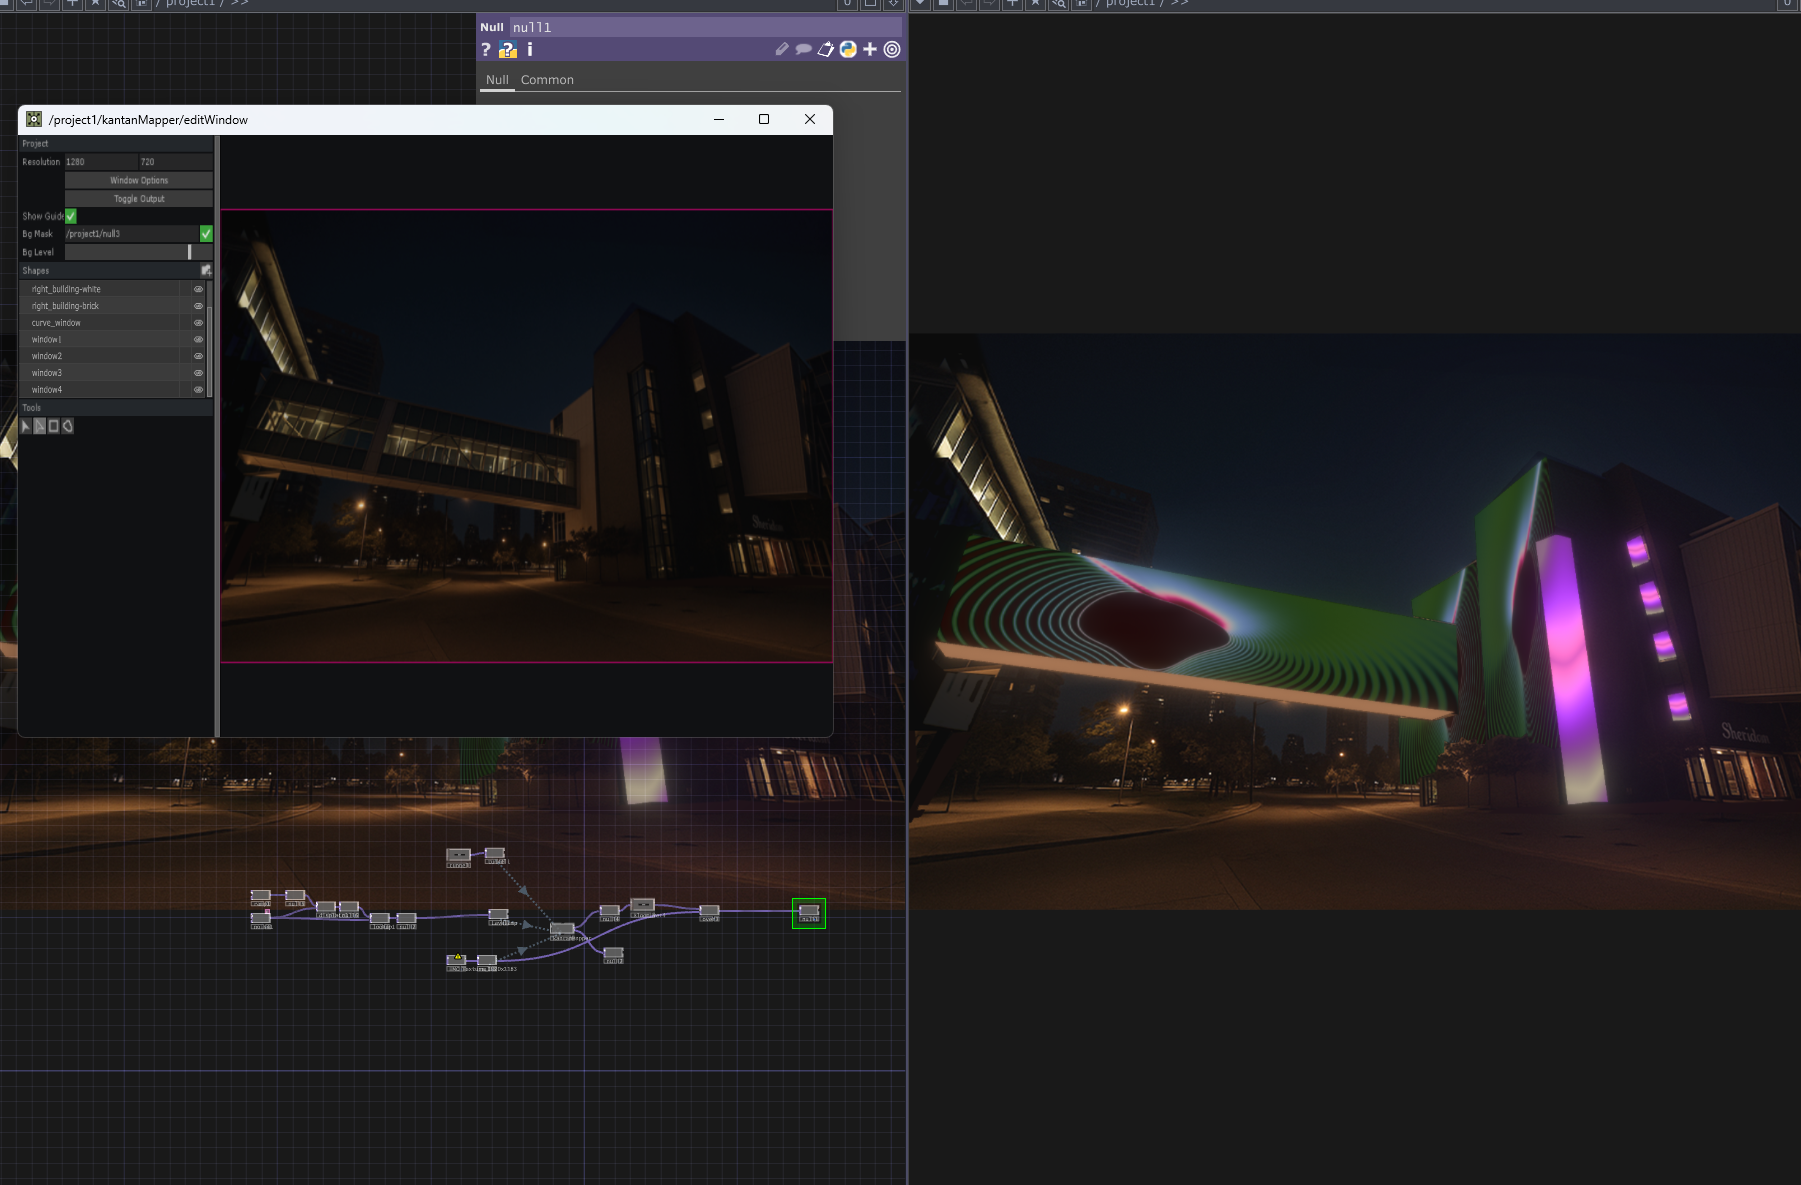Uncheck the Show Guide checkbox
Viewport: 1801px width, 1185px height.
(x=70, y=216)
